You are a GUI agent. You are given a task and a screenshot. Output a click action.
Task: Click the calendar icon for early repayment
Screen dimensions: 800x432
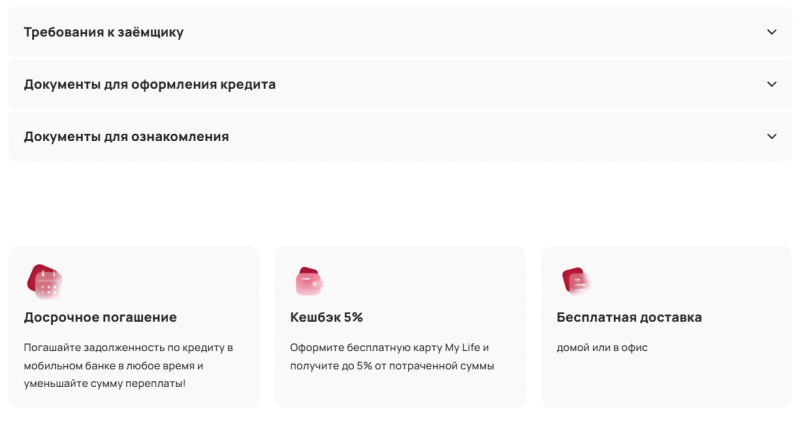click(x=45, y=281)
